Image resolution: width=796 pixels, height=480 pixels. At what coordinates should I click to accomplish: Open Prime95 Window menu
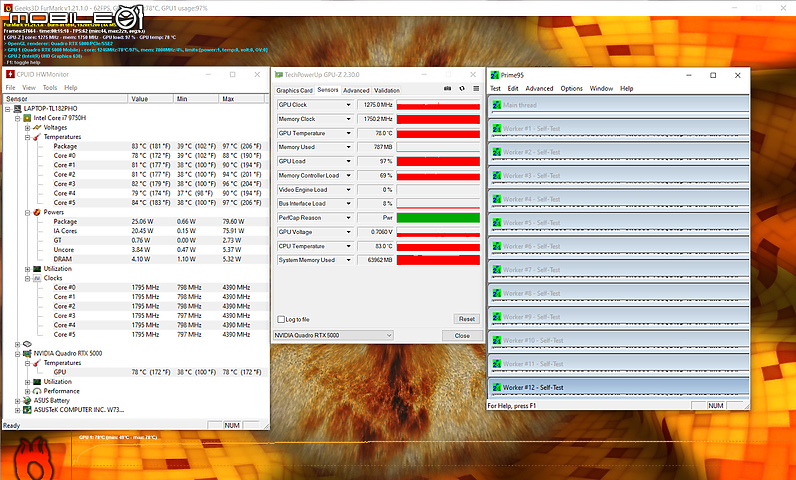tap(601, 88)
